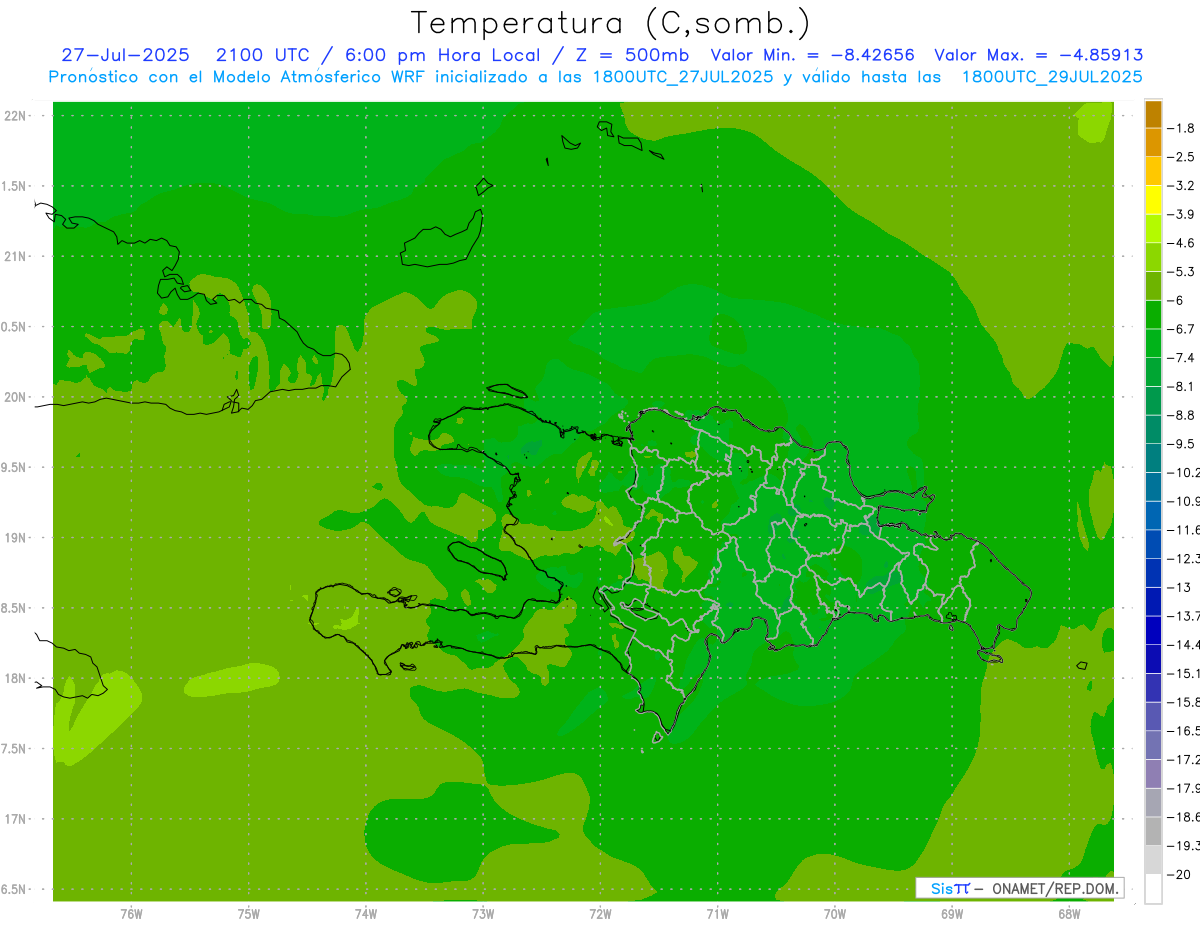Click the '18N' latitude label
1200x927 pixels.
pyautogui.click(x=15, y=679)
